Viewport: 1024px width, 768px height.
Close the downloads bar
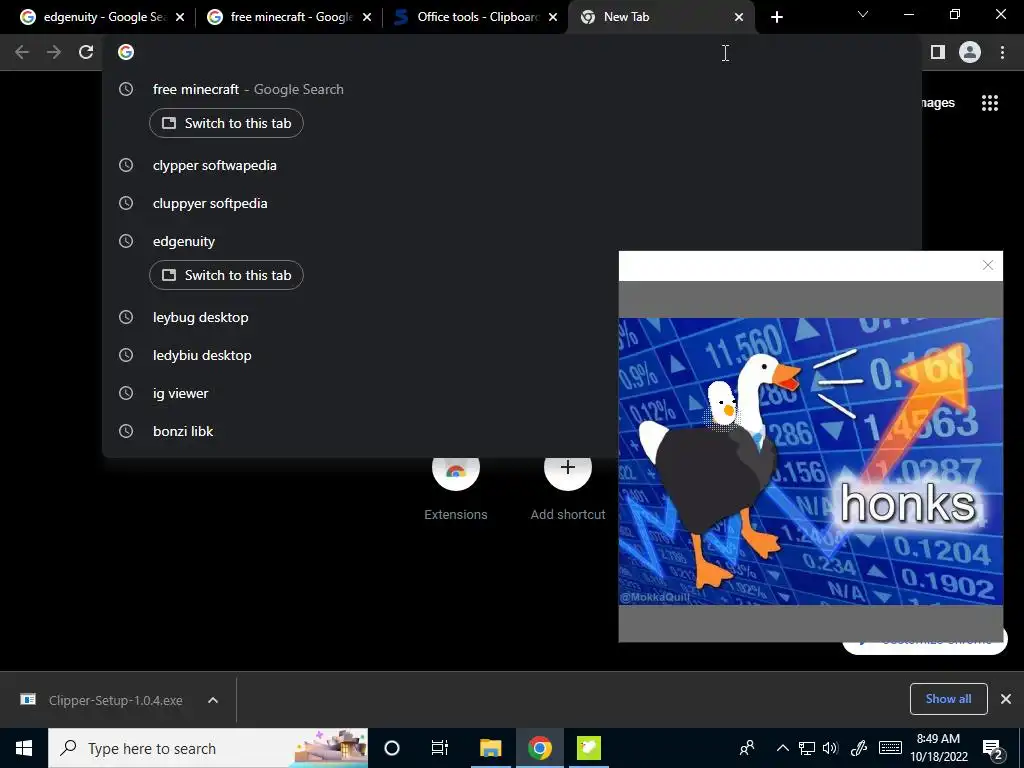point(1006,699)
